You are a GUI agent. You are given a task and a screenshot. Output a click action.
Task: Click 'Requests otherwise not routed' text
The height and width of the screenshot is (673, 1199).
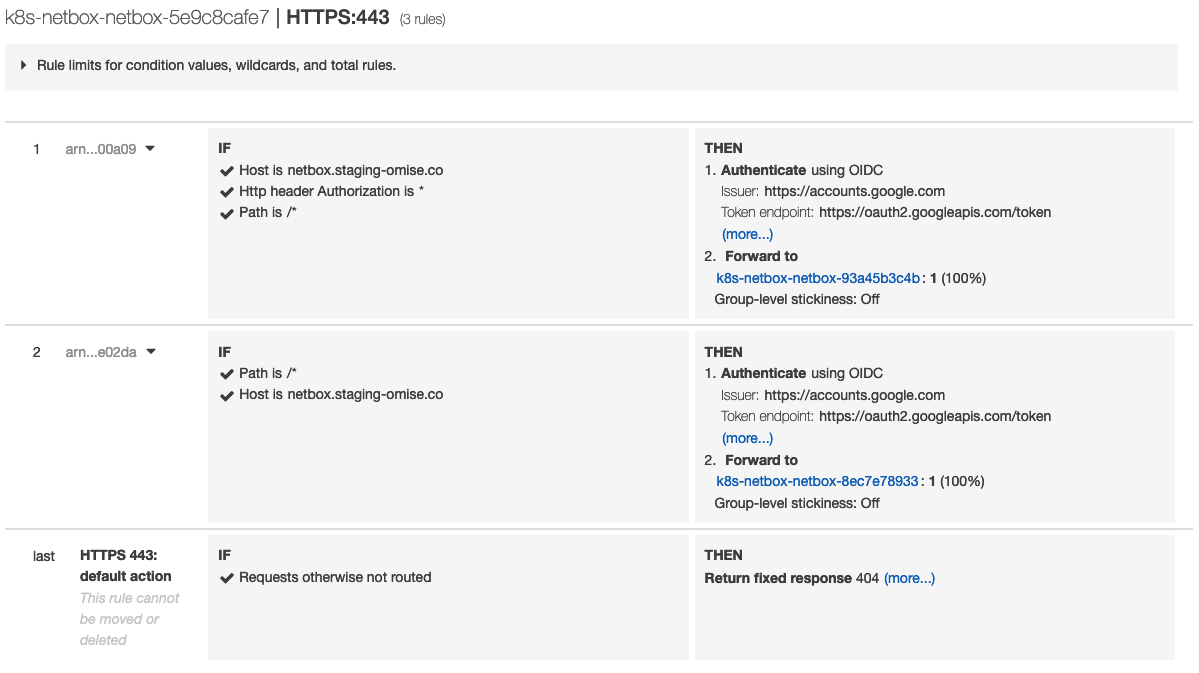click(x=335, y=577)
